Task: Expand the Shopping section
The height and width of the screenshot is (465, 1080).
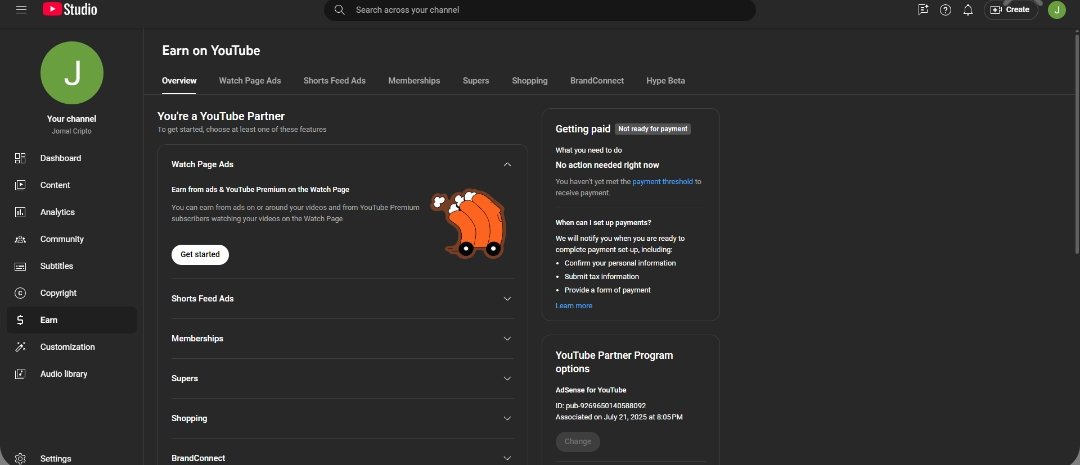Action: (x=507, y=418)
